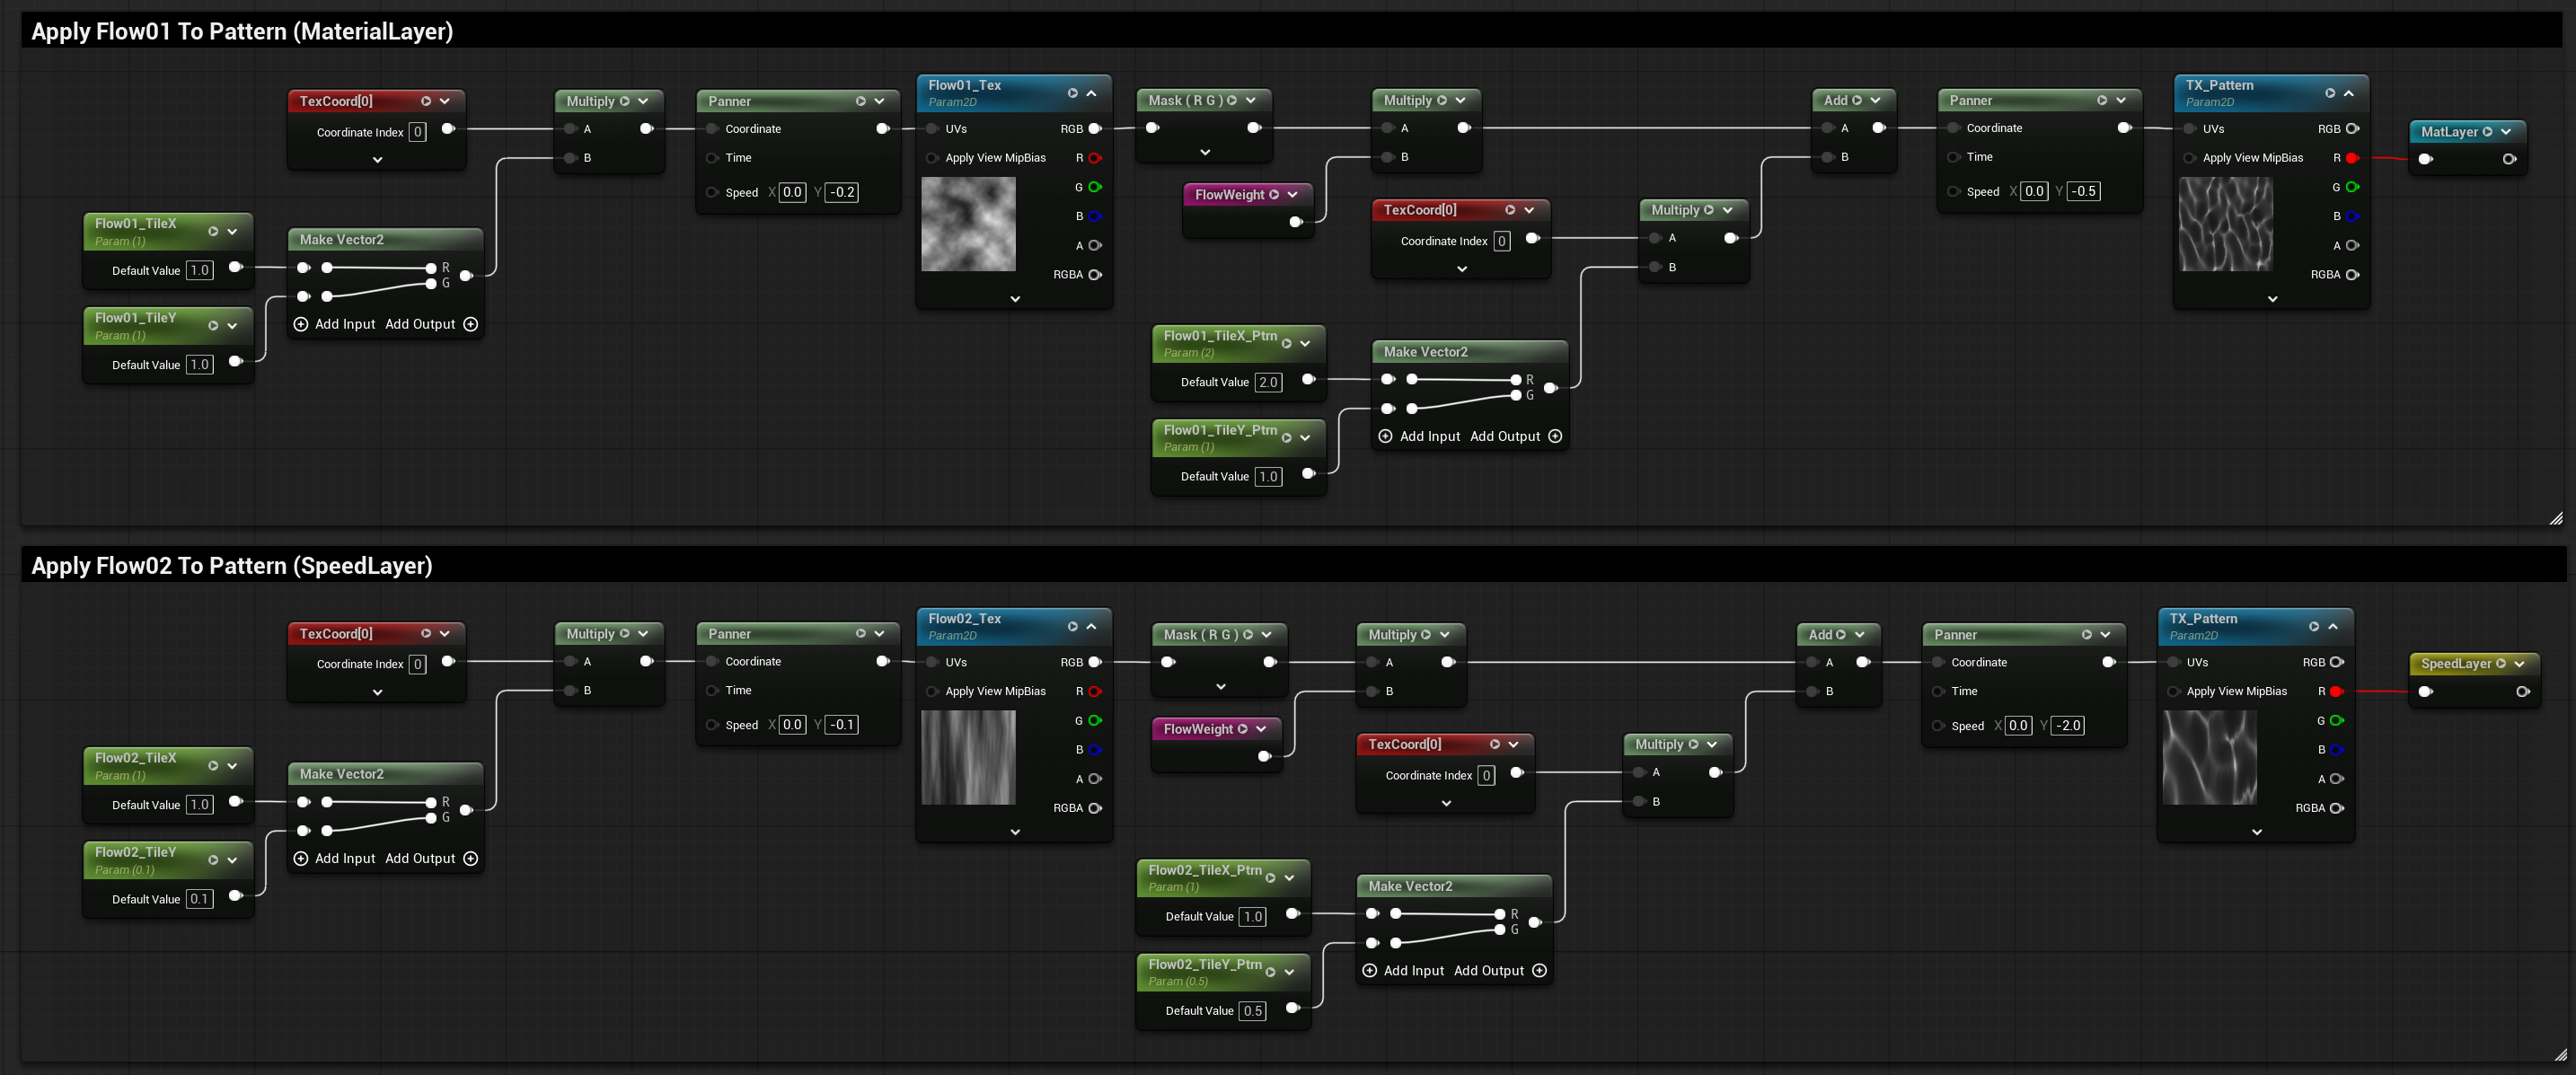Click Flow01_TileX_Ptrn Default Value field 2.0
Screen dimensions: 2576x1075
[x=1268, y=382]
